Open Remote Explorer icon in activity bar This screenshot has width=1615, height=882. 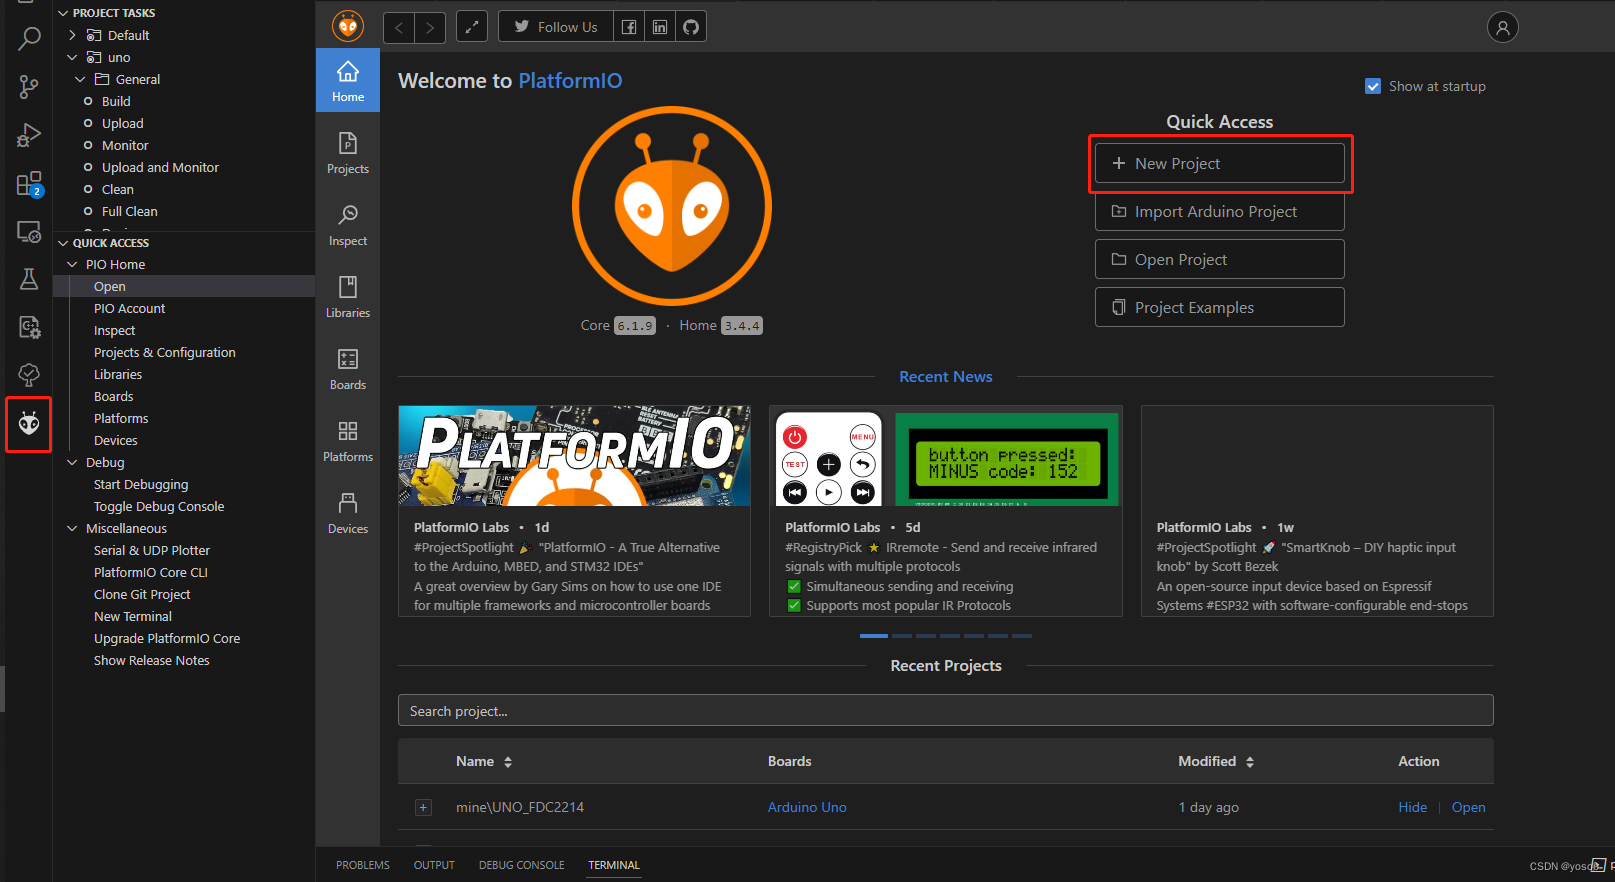[x=29, y=232]
